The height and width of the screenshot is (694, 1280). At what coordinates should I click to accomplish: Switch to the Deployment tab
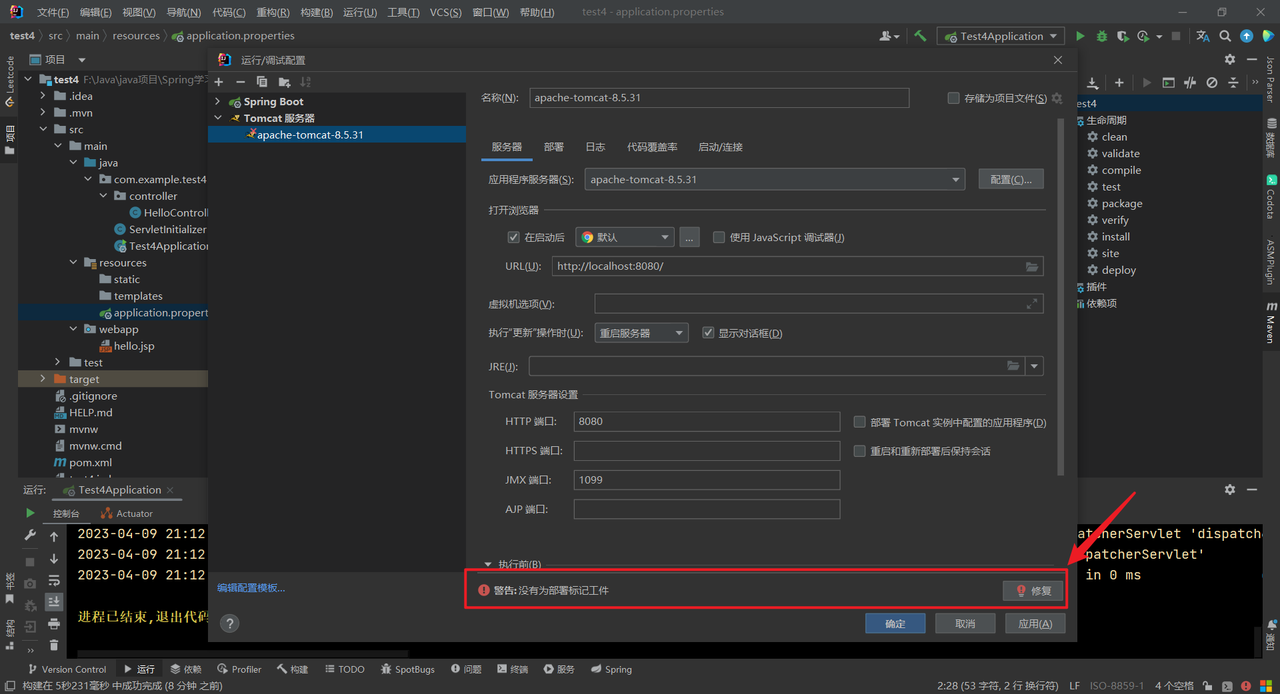tap(554, 147)
